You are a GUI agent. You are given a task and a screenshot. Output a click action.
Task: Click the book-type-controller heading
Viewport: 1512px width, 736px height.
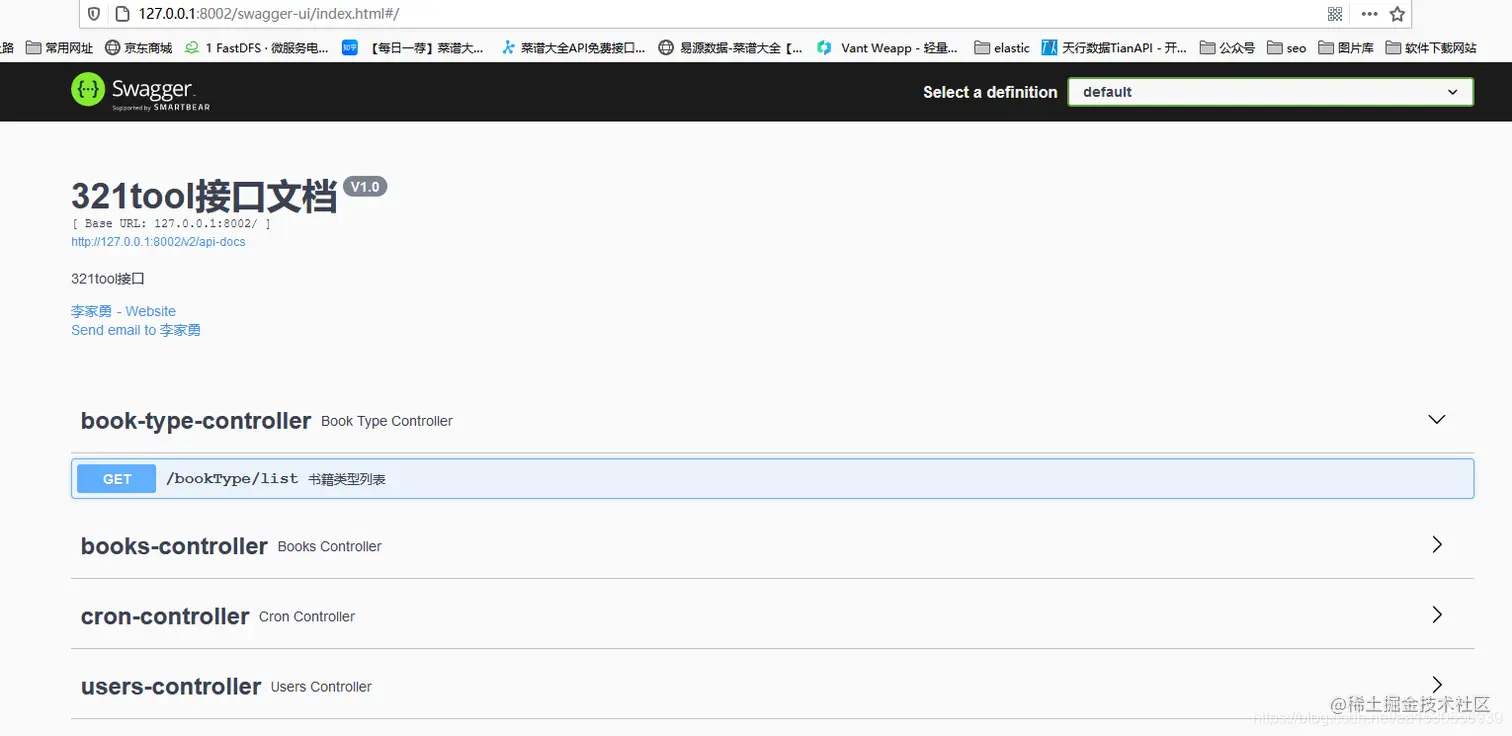(x=196, y=421)
